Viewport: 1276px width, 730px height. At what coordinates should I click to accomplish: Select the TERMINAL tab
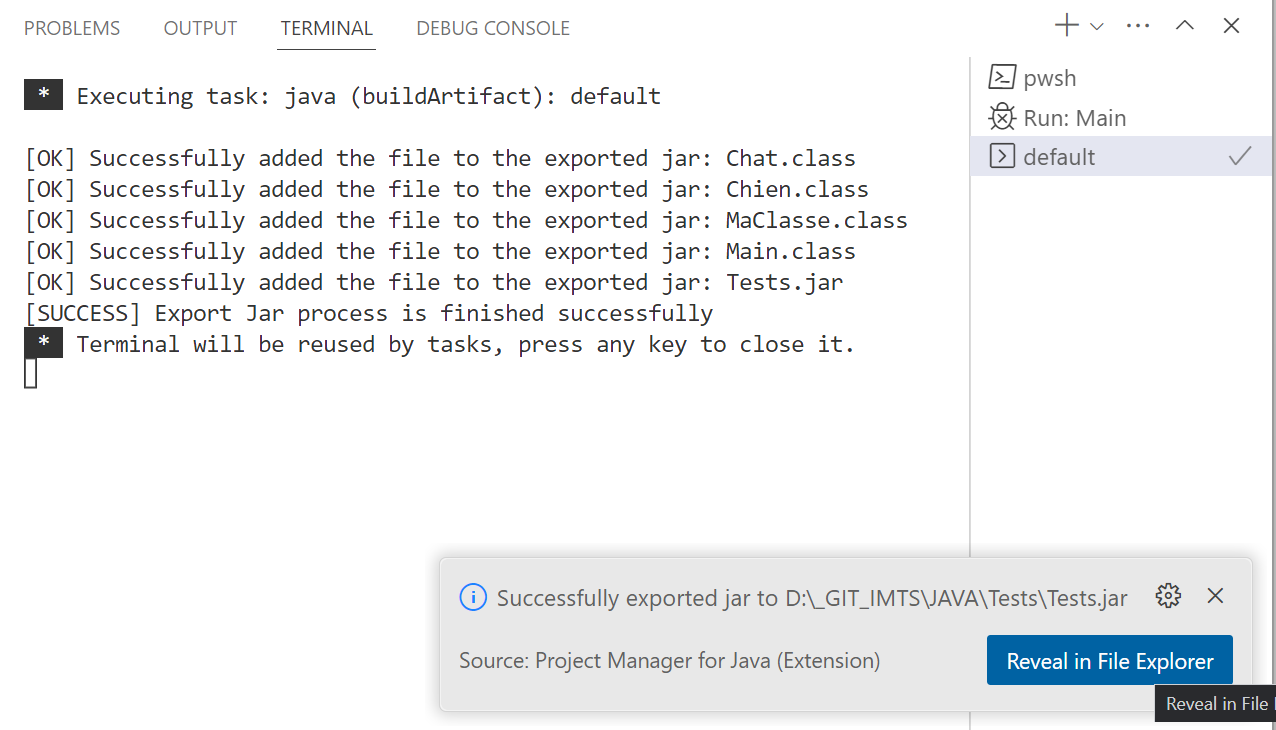327,29
